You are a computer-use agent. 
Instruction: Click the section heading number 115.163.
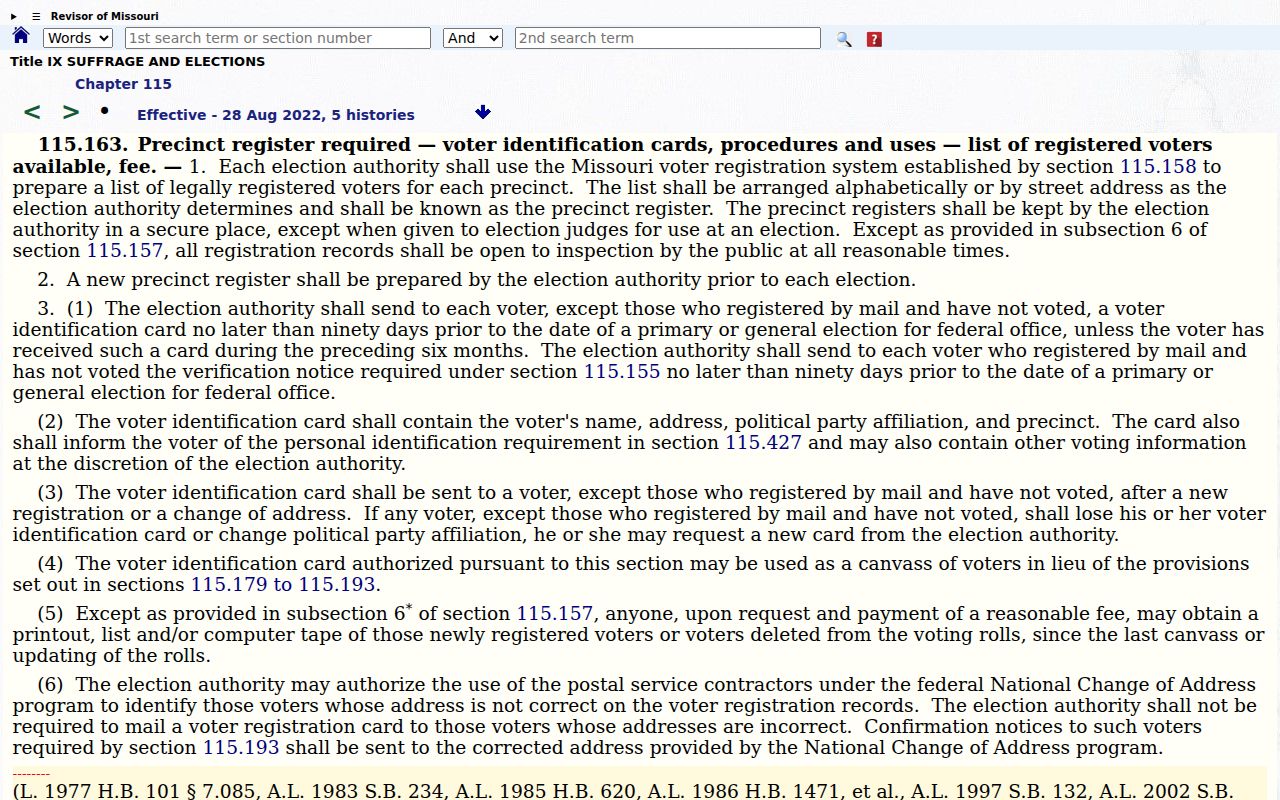tap(83, 145)
